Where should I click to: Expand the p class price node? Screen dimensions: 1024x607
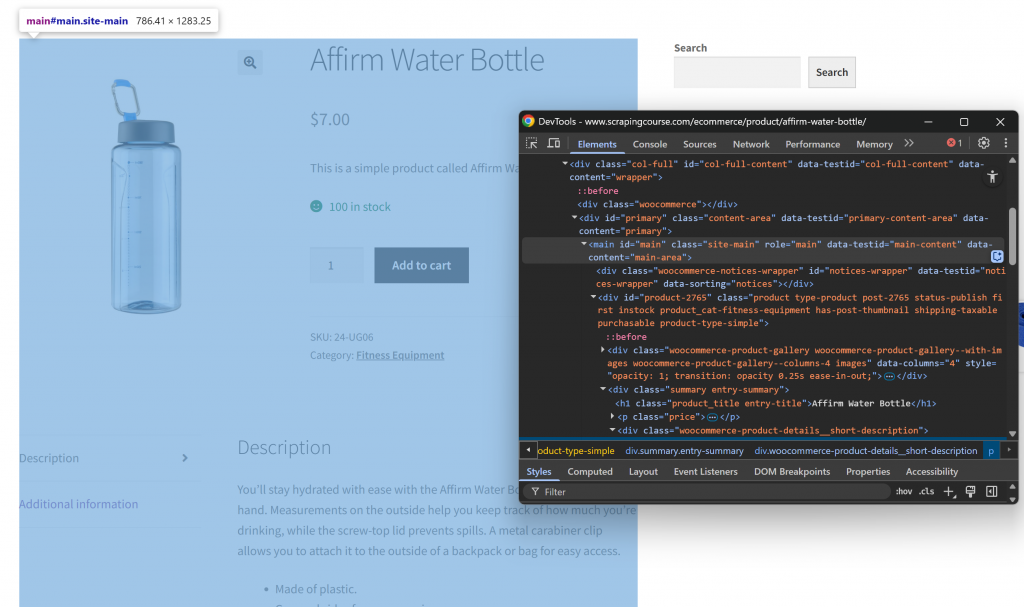613,416
